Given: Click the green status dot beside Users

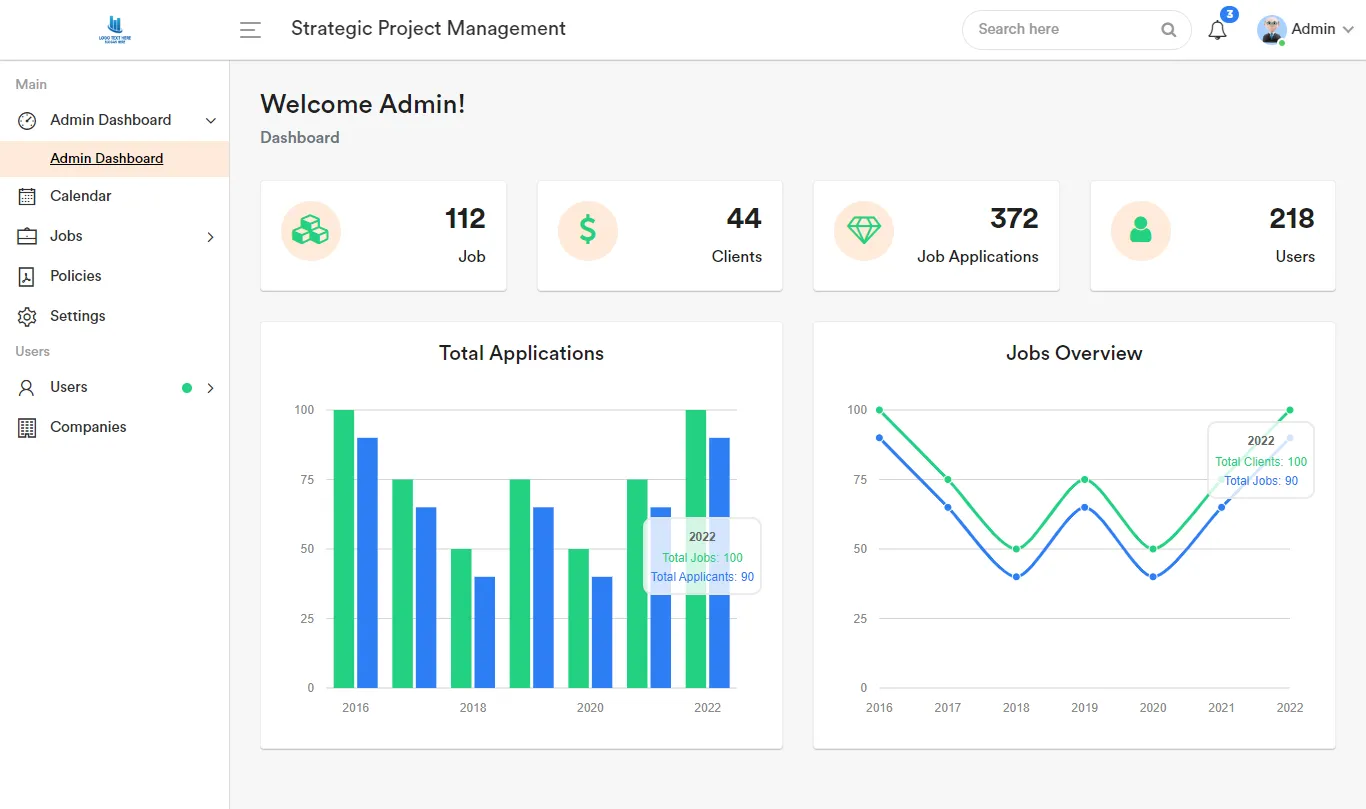Looking at the screenshot, I should 187,388.
